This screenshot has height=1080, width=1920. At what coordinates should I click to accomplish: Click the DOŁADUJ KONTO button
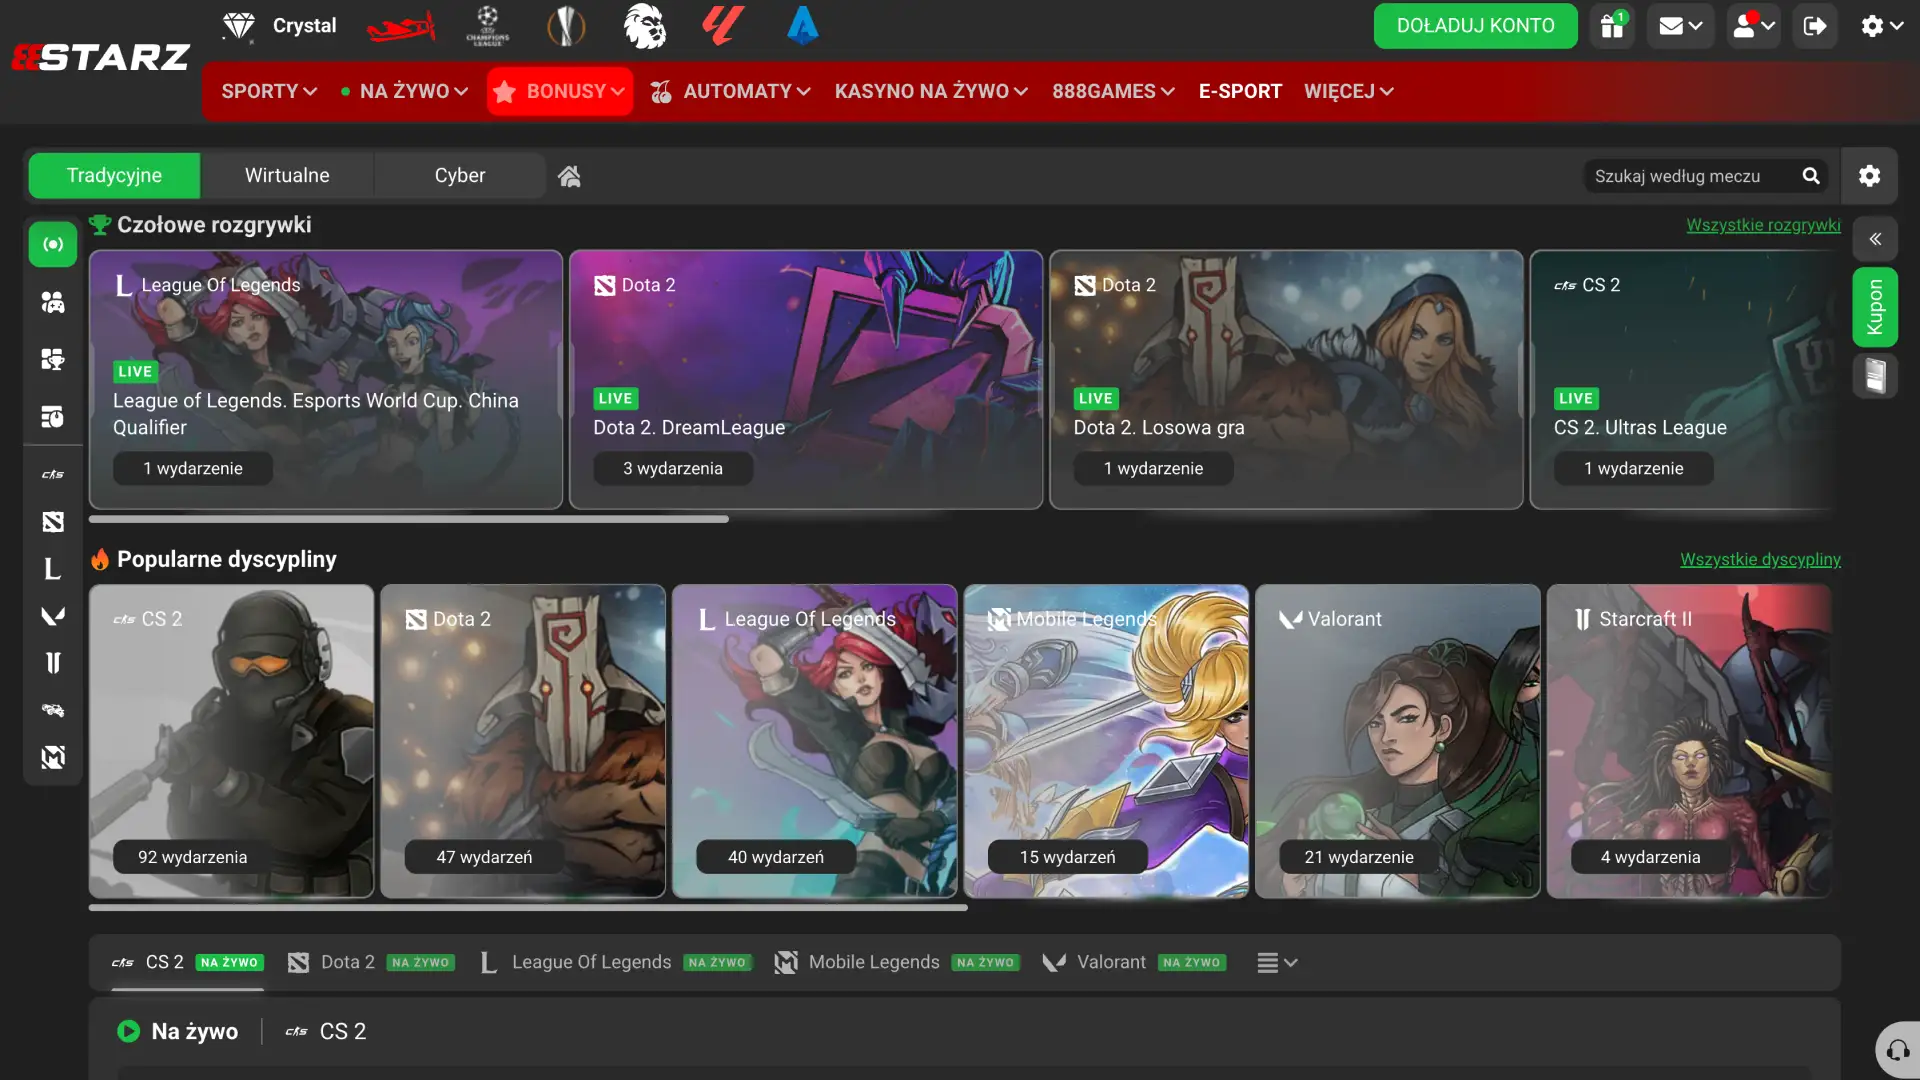click(x=1475, y=26)
